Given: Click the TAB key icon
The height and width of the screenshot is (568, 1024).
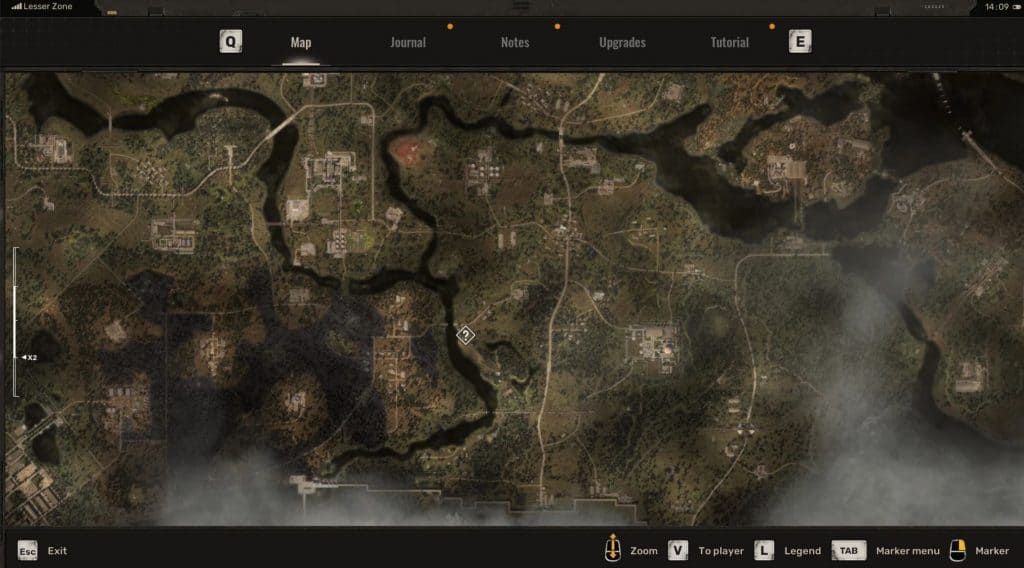Looking at the screenshot, I should tap(848, 551).
